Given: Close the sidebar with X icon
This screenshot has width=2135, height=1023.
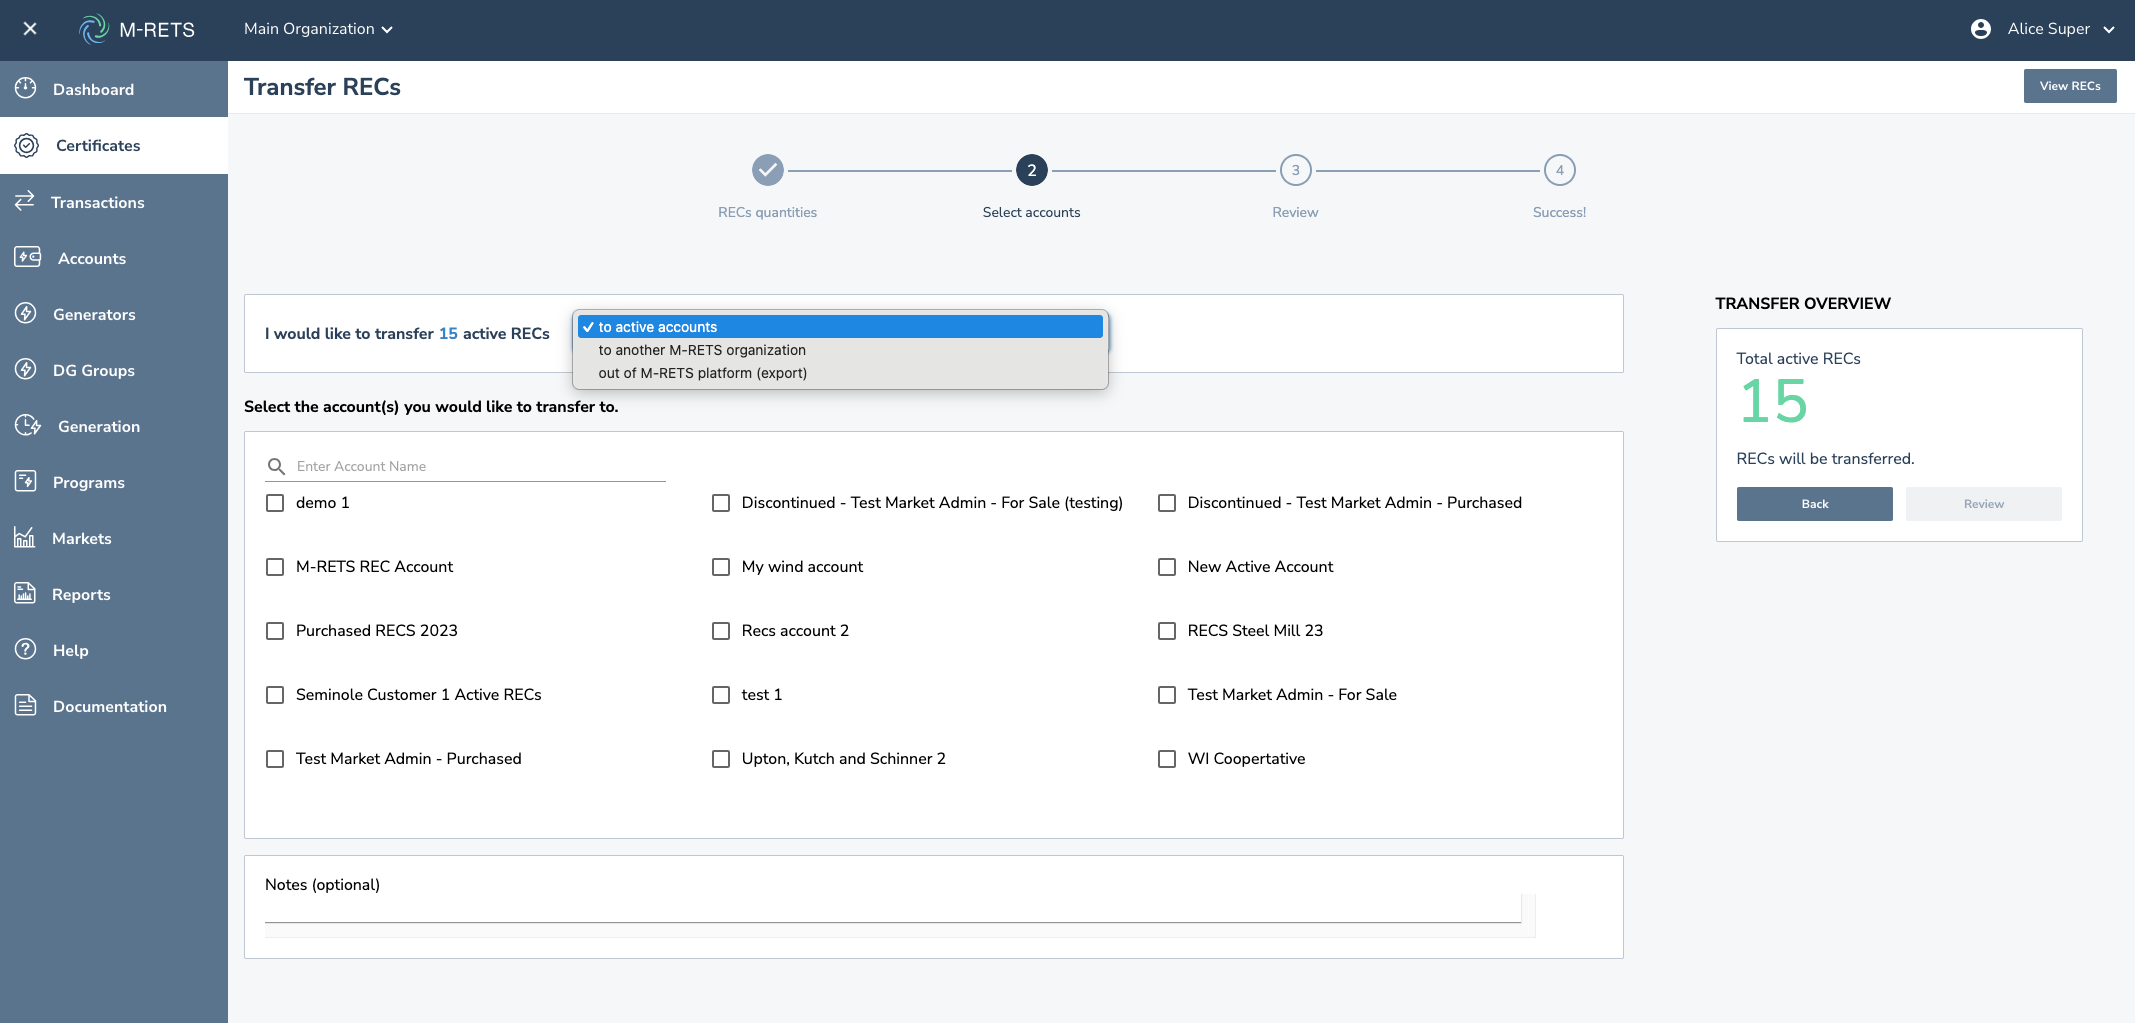Looking at the screenshot, I should point(30,29).
